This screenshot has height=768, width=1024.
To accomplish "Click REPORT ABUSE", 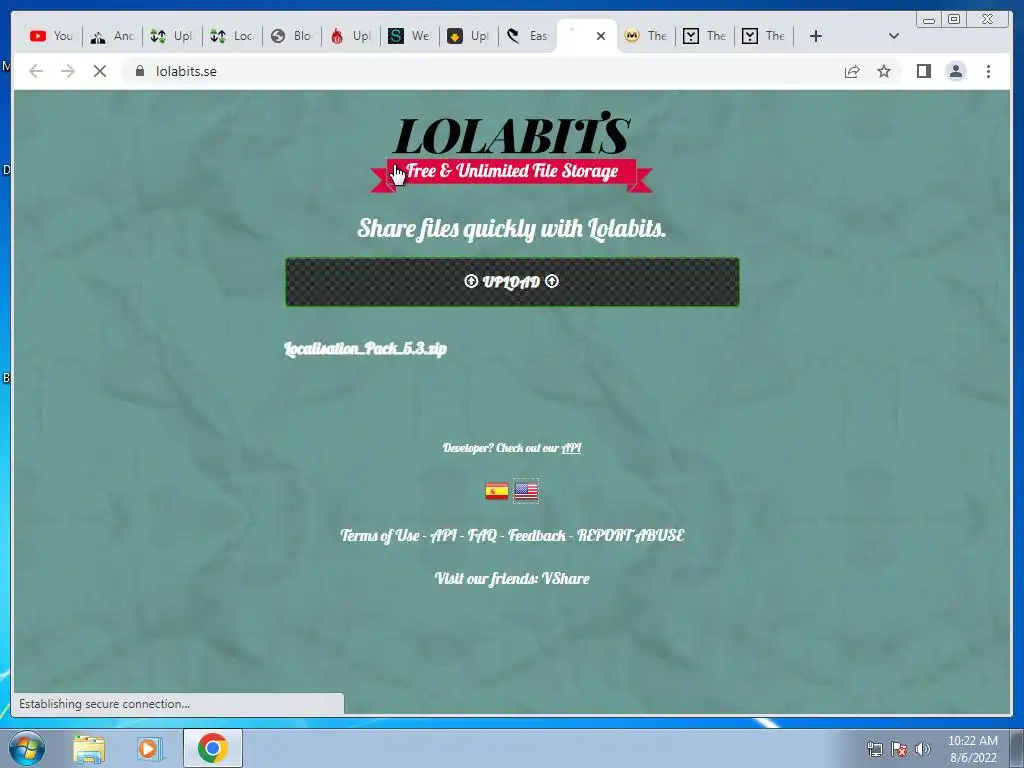I will pos(631,536).
